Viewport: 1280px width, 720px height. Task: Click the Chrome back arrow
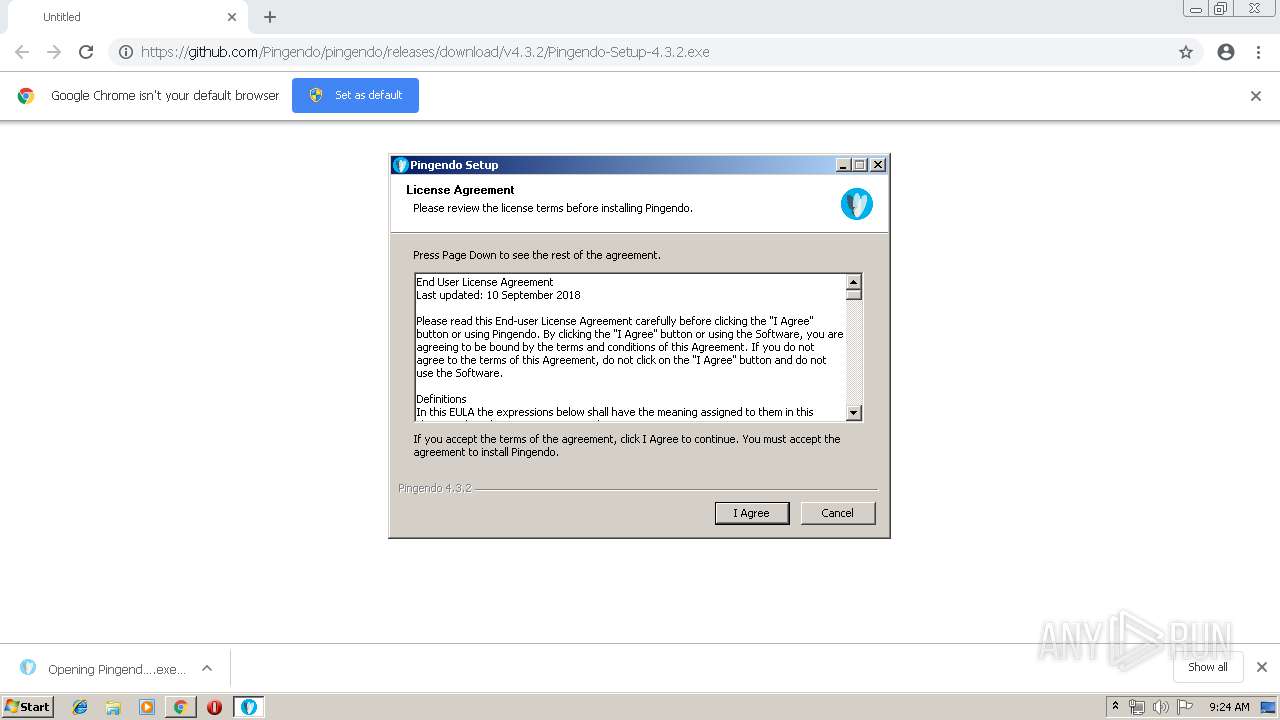point(22,52)
